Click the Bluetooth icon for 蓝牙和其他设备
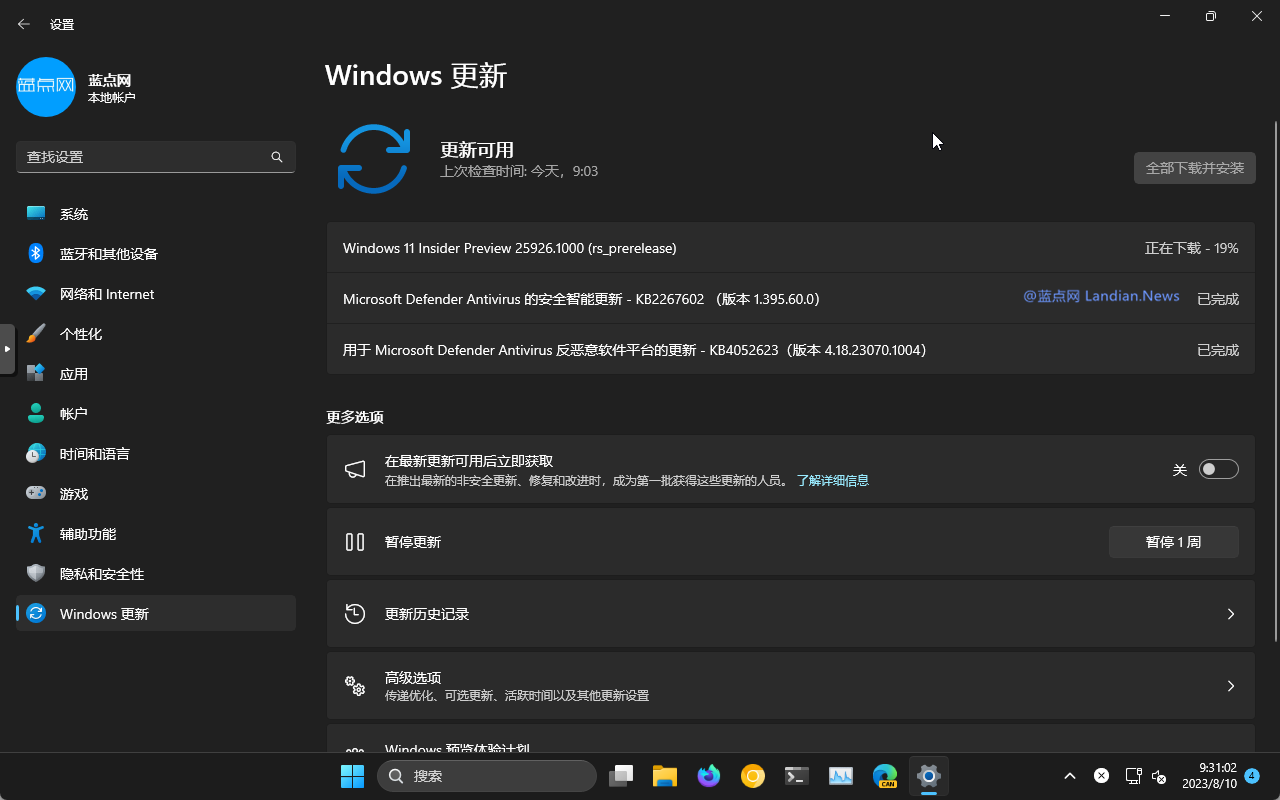The image size is (1280, 800). coord(36,254)
